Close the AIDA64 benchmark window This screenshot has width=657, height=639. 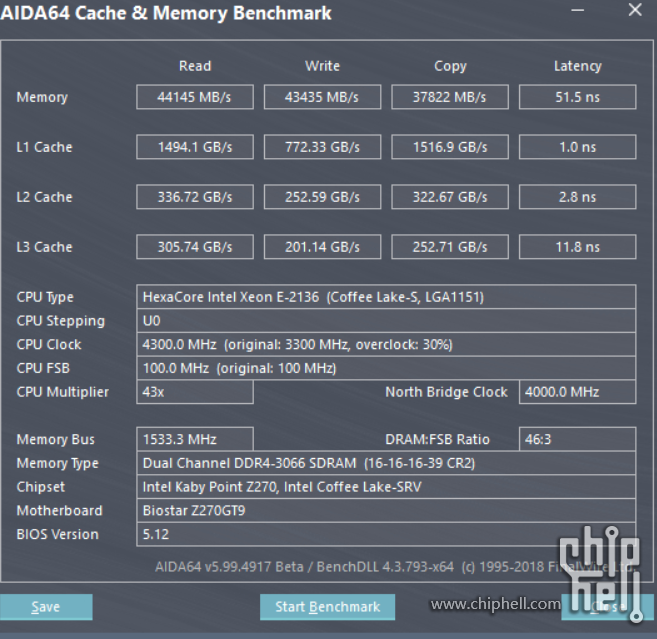click(635, 9)
